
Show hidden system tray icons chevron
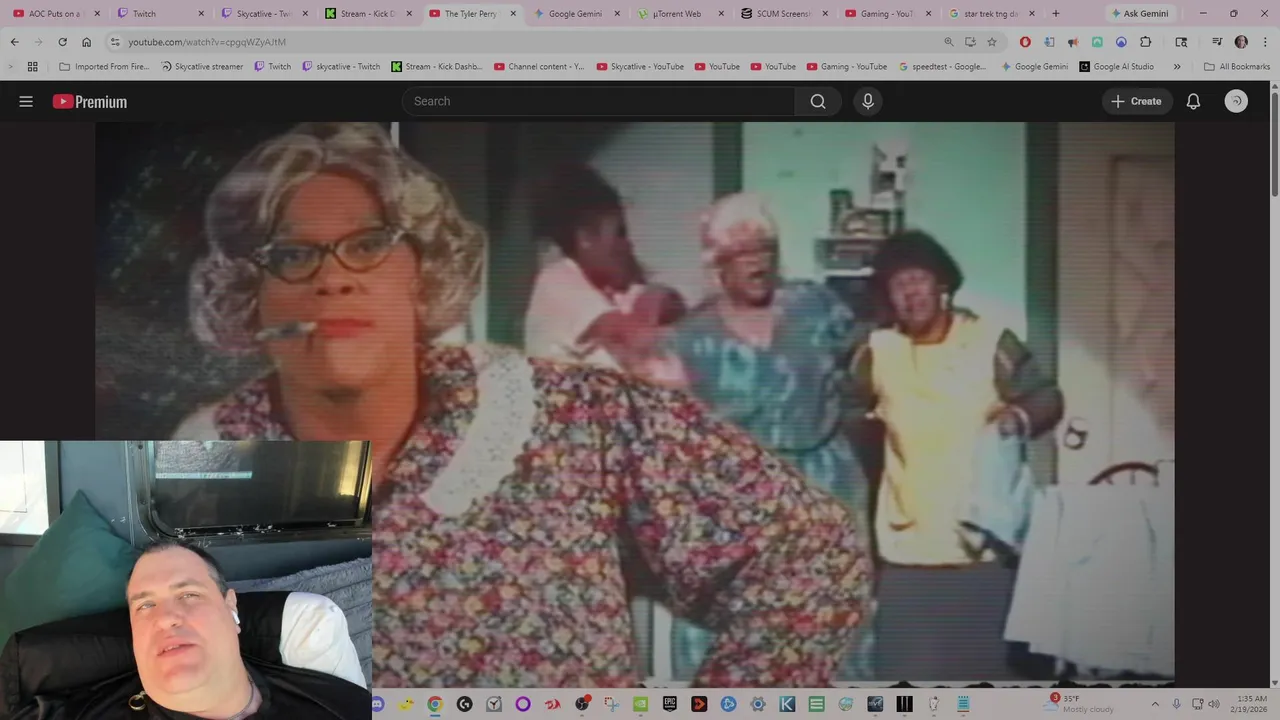coord(1155,704)
